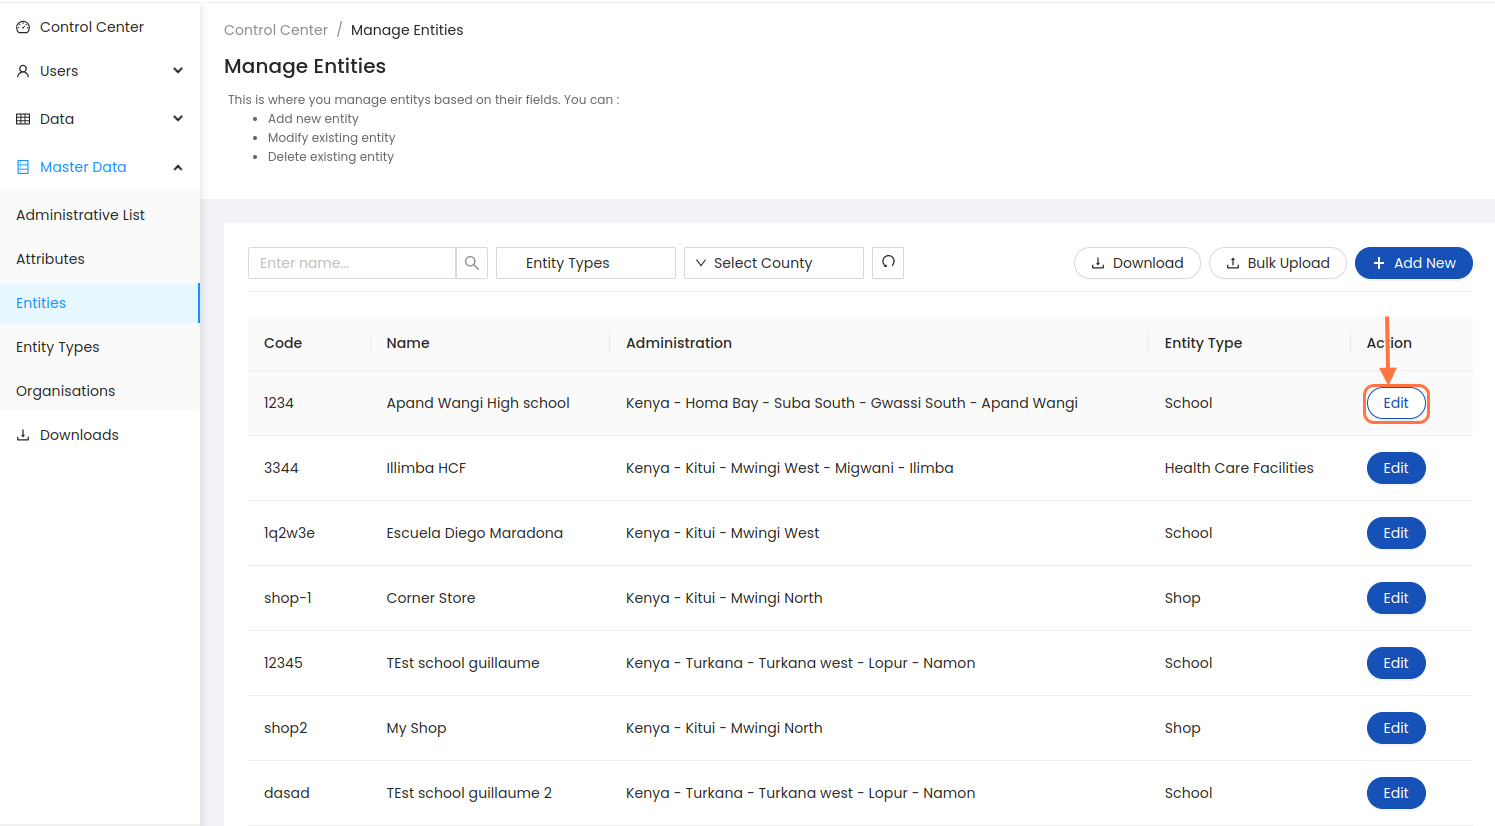The height and width of the screenshot is (826, 1495).
Task: Open the Select County dropdown
Action: [773, 263]
